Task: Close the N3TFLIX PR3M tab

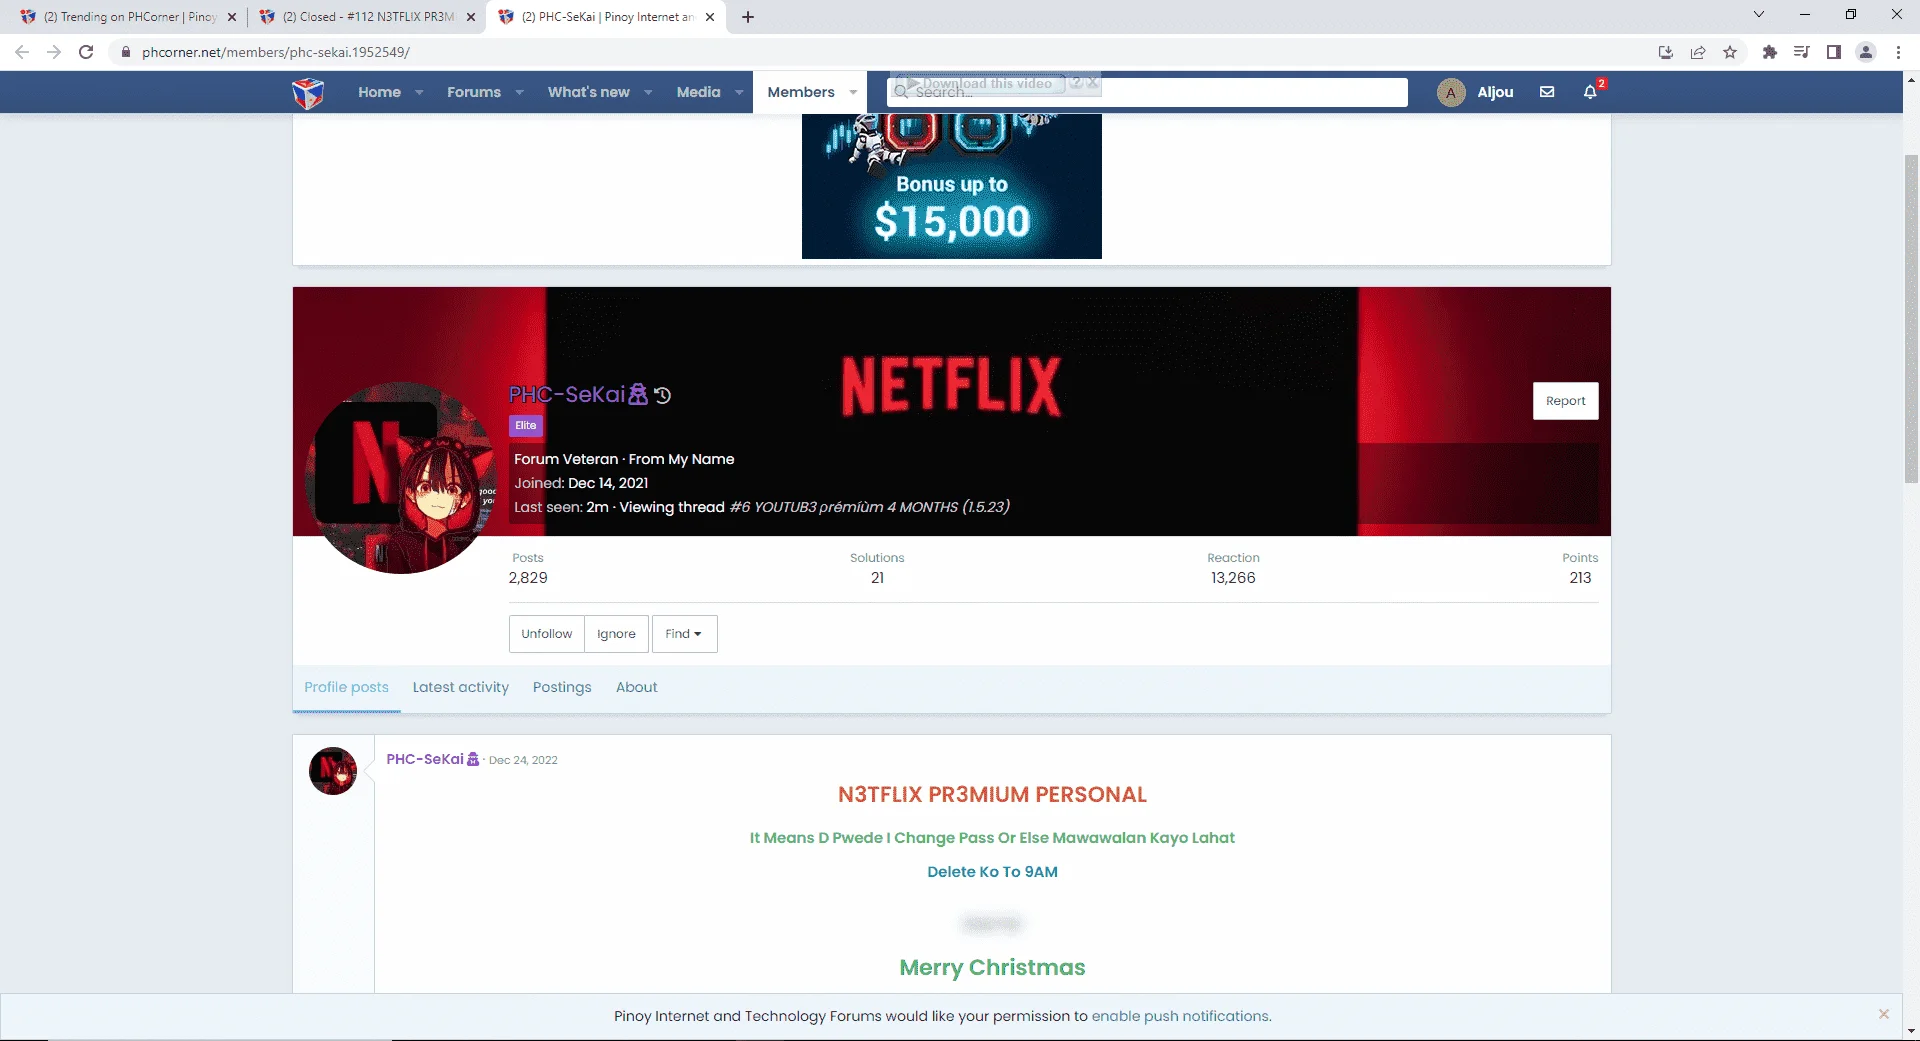Action: coord(471,17)
